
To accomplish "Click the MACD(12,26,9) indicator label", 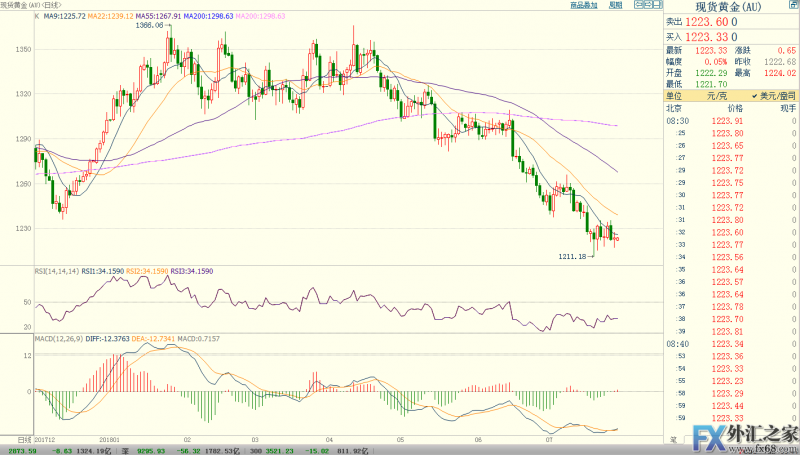I will pyautogui.click(x=59, y=339).
